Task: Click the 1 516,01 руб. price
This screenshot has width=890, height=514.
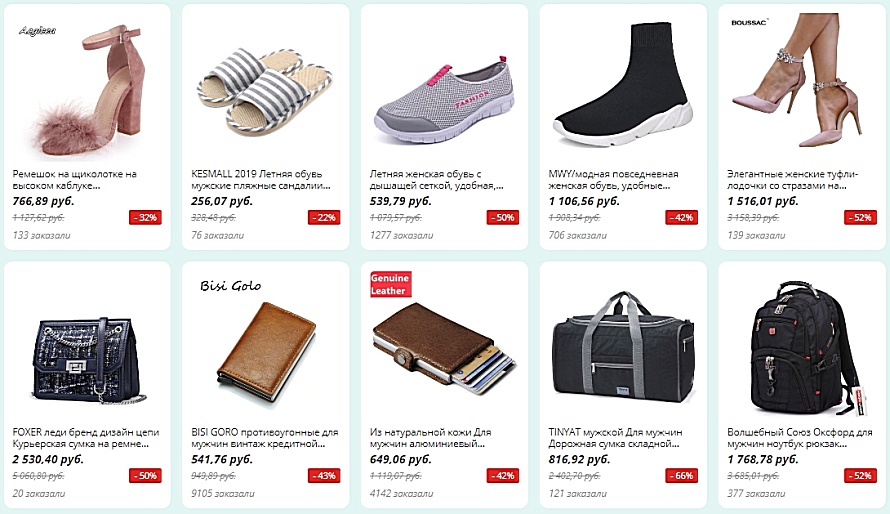Action: [x=762, y=201]
